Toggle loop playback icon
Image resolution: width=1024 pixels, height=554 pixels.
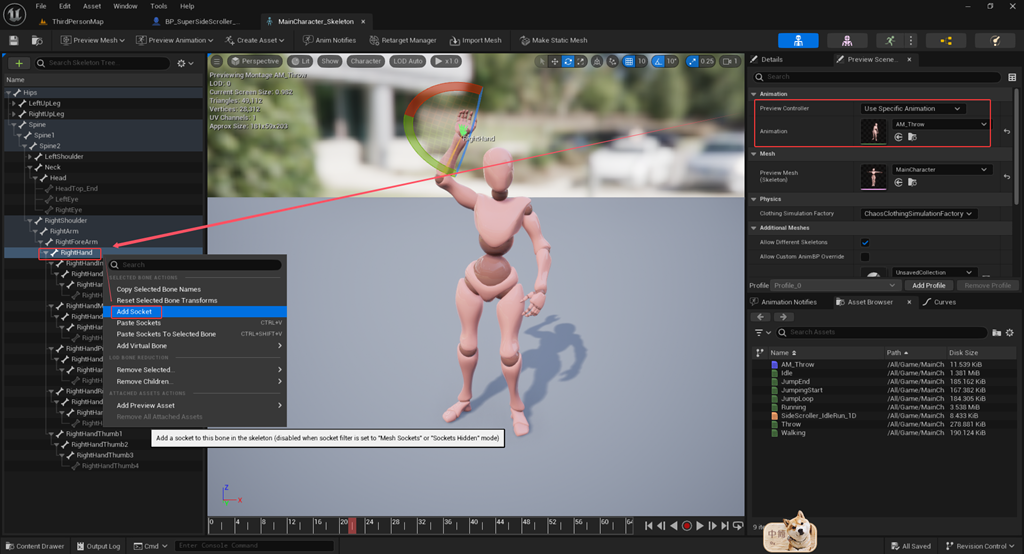coord(738,525)
